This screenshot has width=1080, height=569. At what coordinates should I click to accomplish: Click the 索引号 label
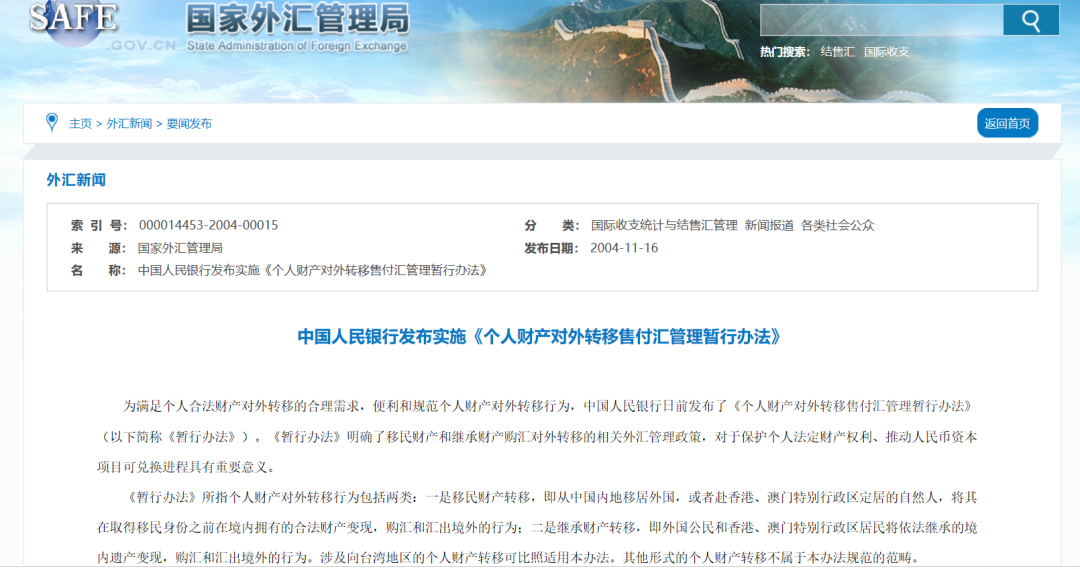(98, 225)
